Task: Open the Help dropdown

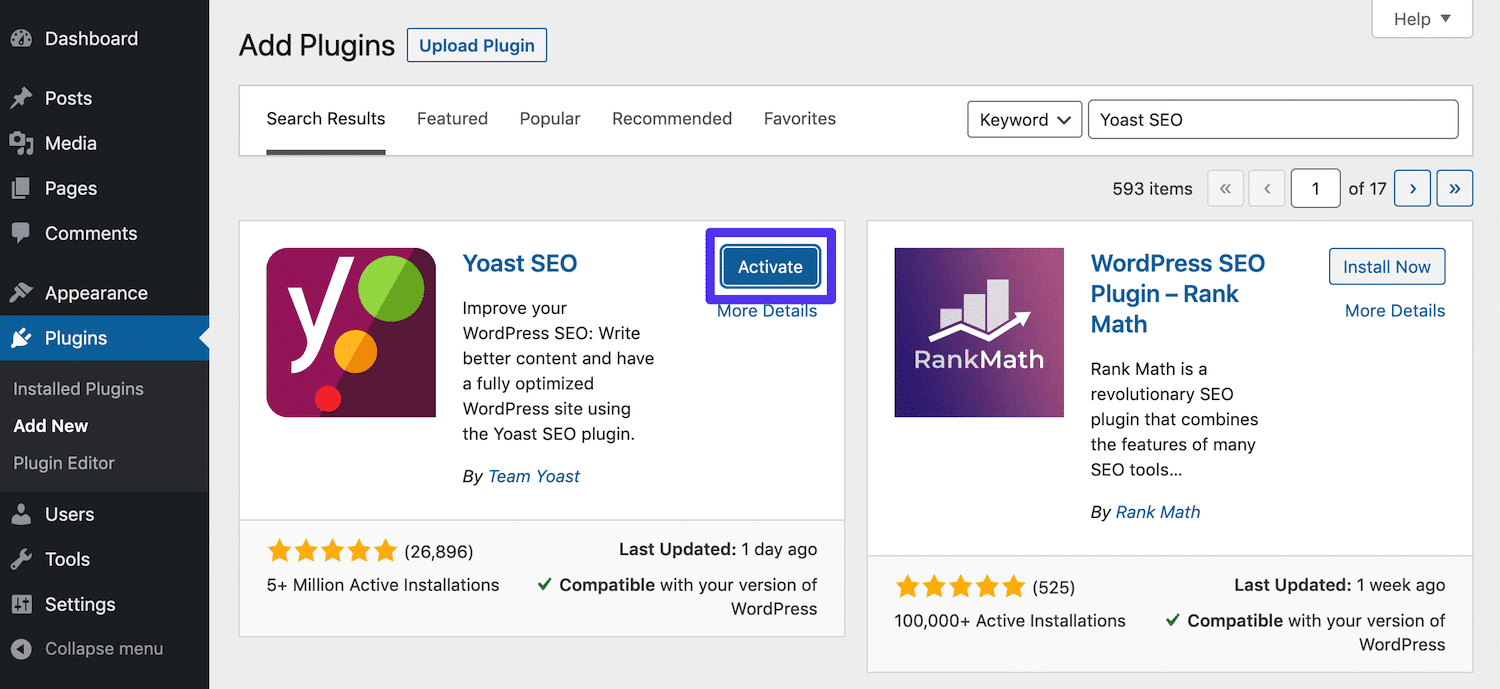Action: [1421, 18]
